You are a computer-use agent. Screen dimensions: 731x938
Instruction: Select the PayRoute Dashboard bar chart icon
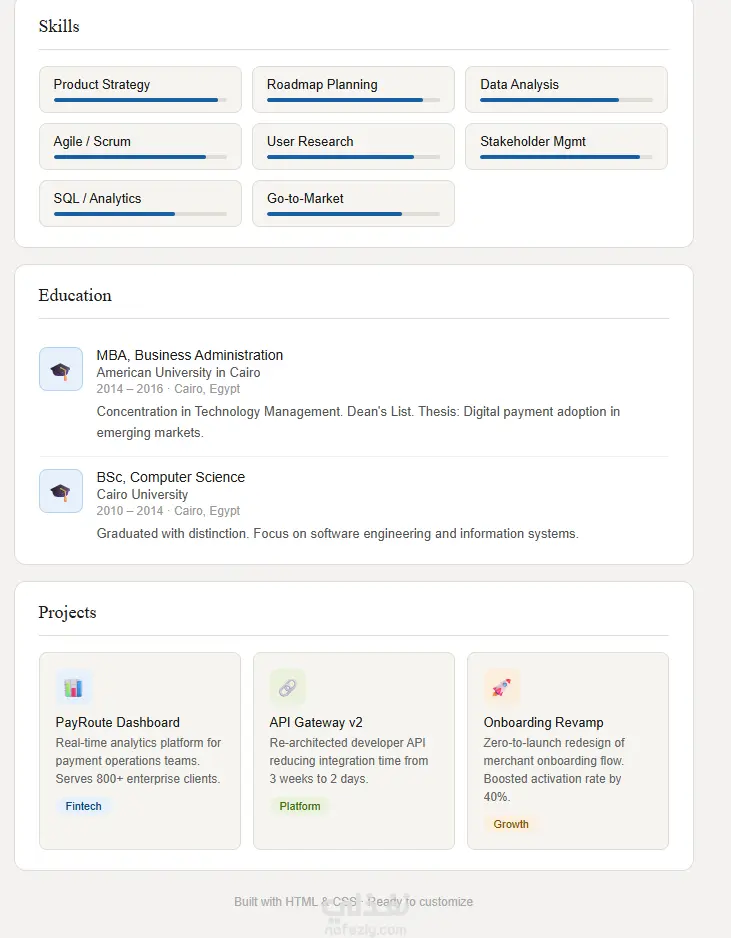coord(74,687)
